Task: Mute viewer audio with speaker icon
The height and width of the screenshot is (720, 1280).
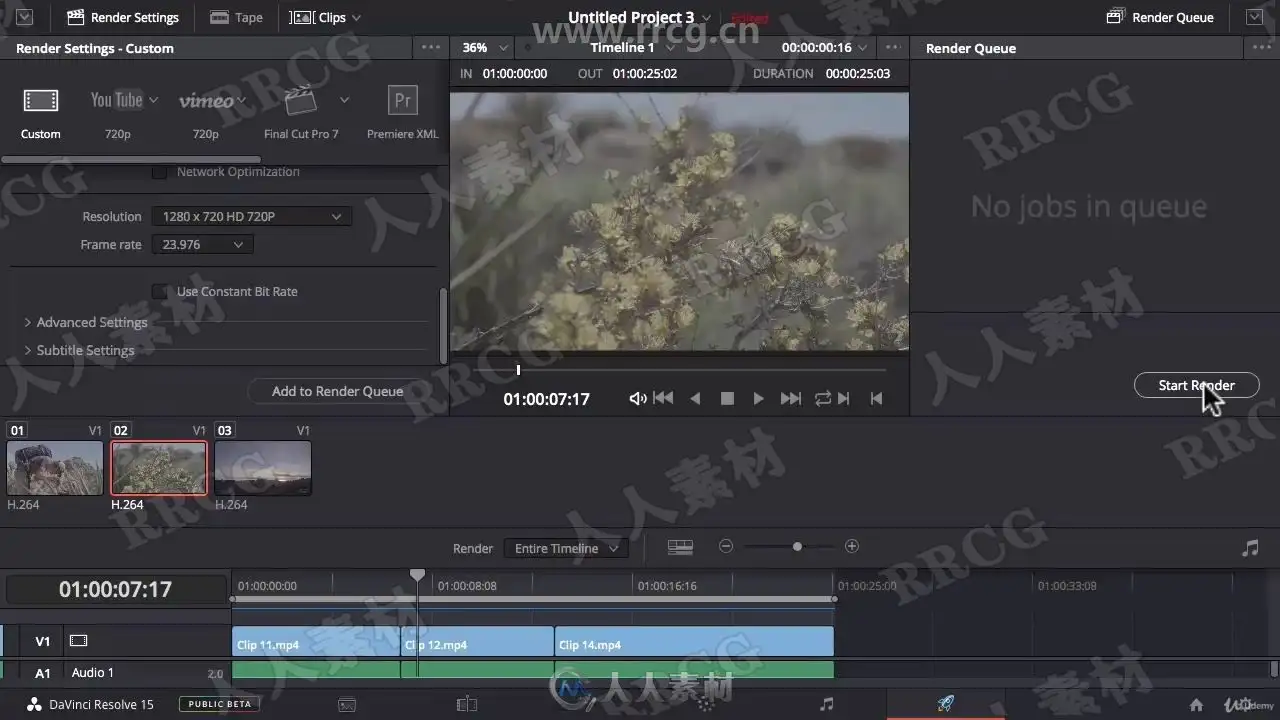Action: 637,398
